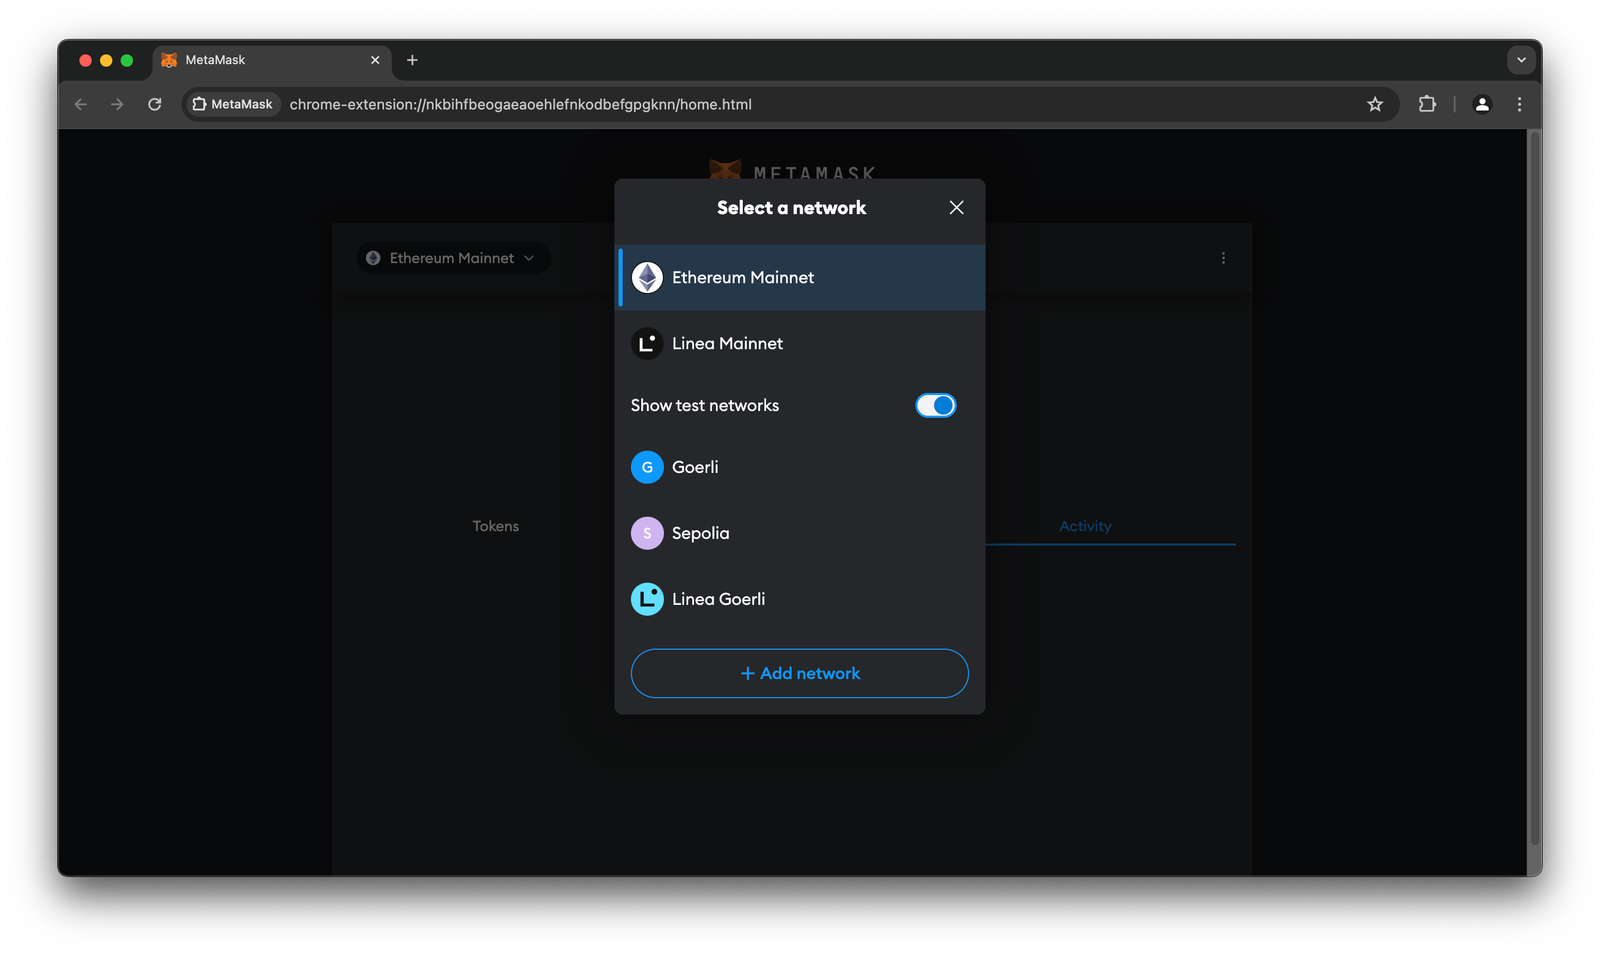Open the Chrome profile icon
This screenshot has width=1600, height=953.
point(1482,104)
